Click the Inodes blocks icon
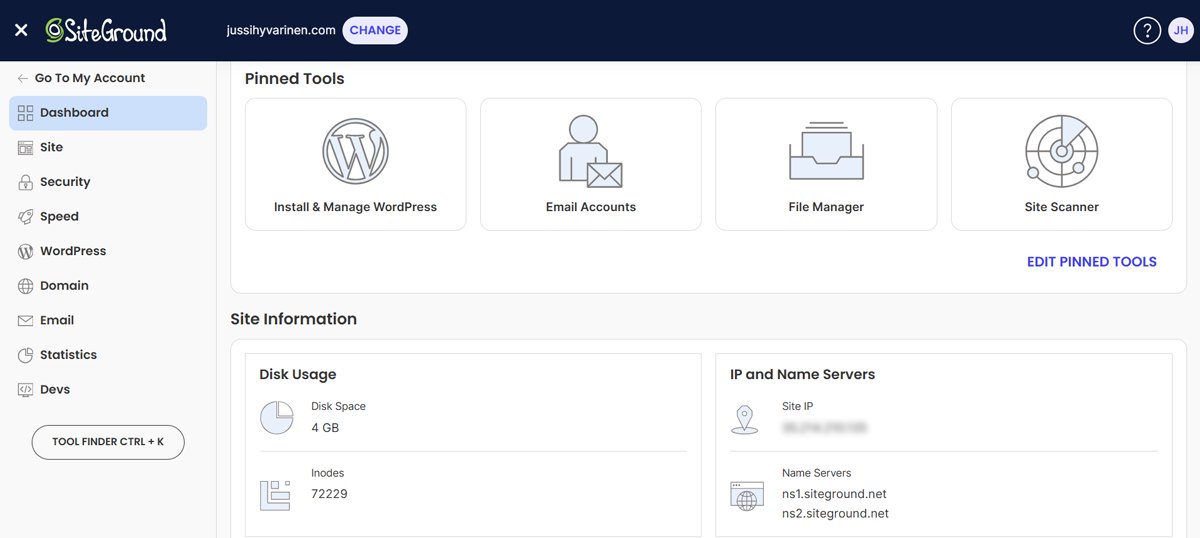 pos(275,495)
